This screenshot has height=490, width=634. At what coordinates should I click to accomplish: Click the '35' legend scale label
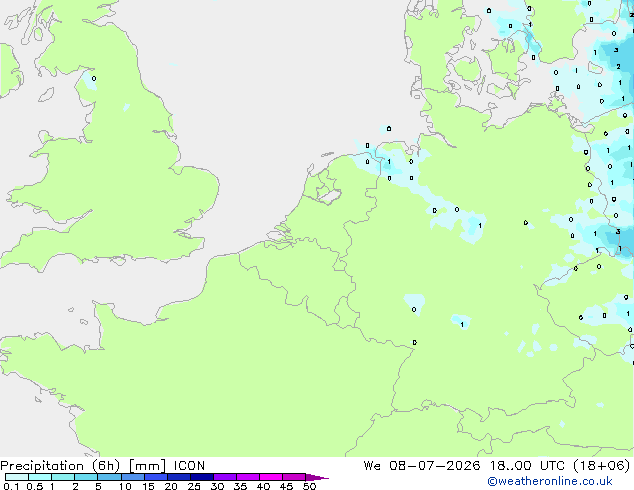(x=240, y=486)
